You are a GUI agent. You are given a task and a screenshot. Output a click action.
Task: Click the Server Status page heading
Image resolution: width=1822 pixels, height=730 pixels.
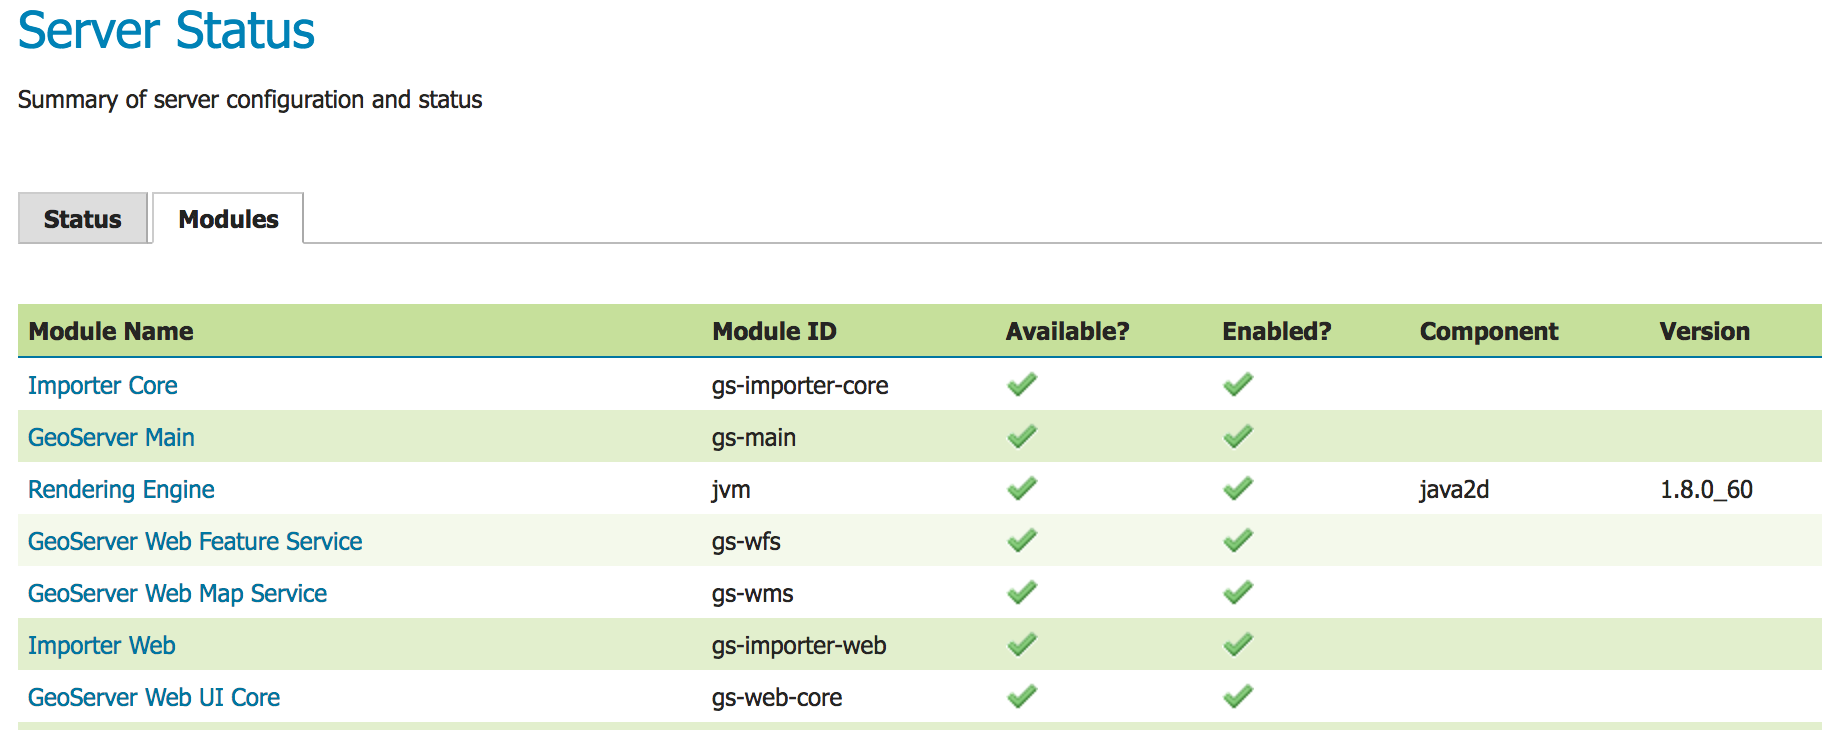(x=166, y=30)
